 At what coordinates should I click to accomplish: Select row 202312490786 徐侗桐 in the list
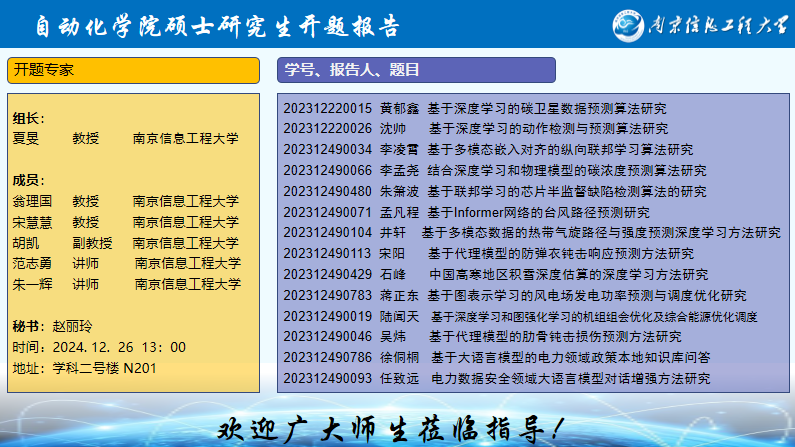pyautogui.click(x=497, y=357)
